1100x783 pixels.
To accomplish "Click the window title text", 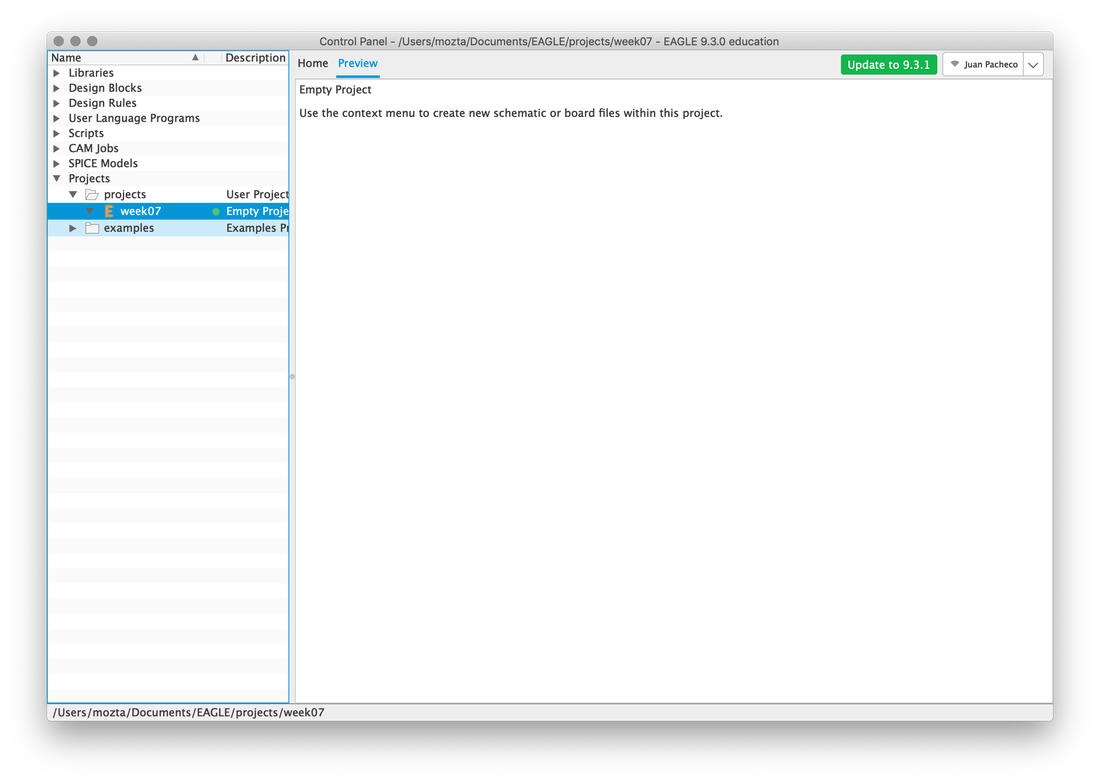I will point(549,41).
